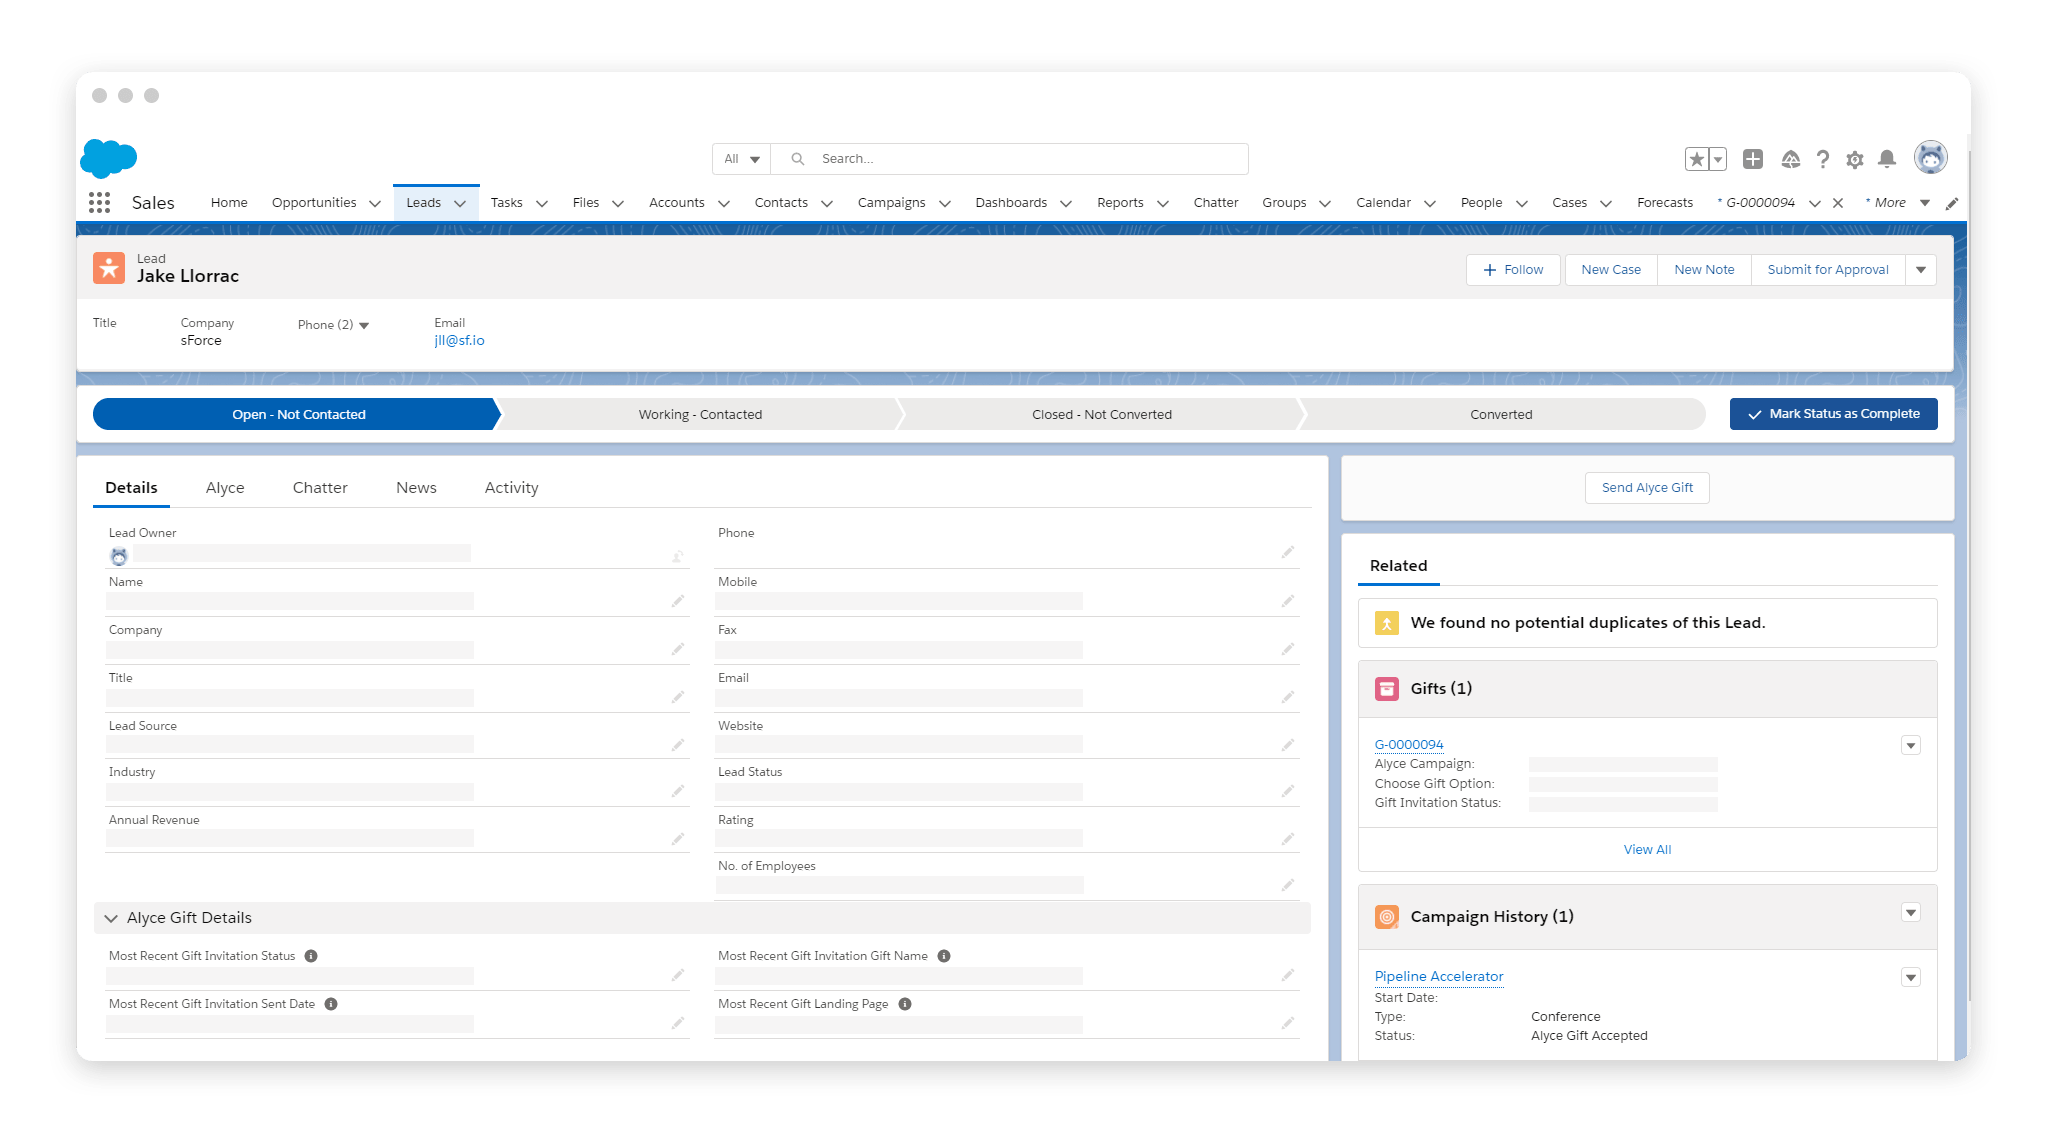Select the Related tab
Viewport: 2050px width, 1134px height.
(1398, 566)
